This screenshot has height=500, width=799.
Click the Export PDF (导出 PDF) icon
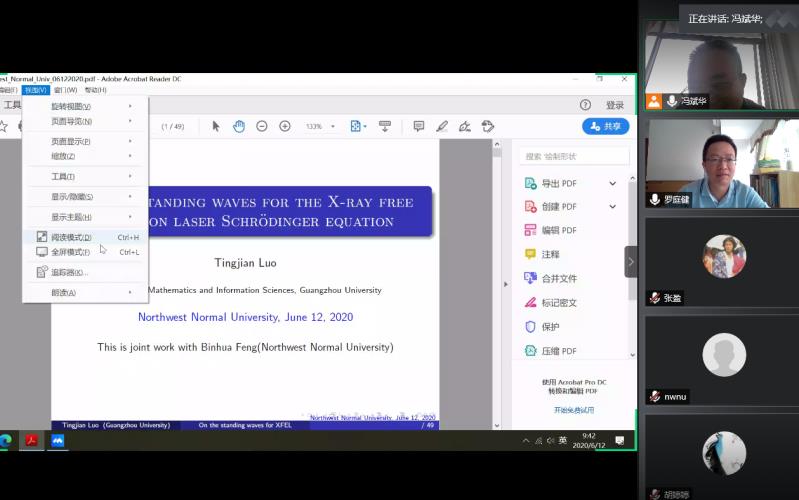tap(531, 183)
